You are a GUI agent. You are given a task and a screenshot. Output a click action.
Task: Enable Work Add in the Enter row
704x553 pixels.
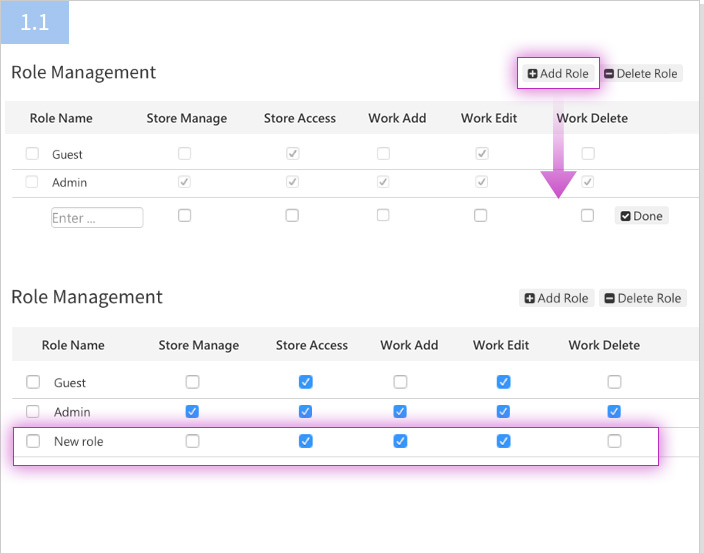pyautogui.click(x=383, y=215)
